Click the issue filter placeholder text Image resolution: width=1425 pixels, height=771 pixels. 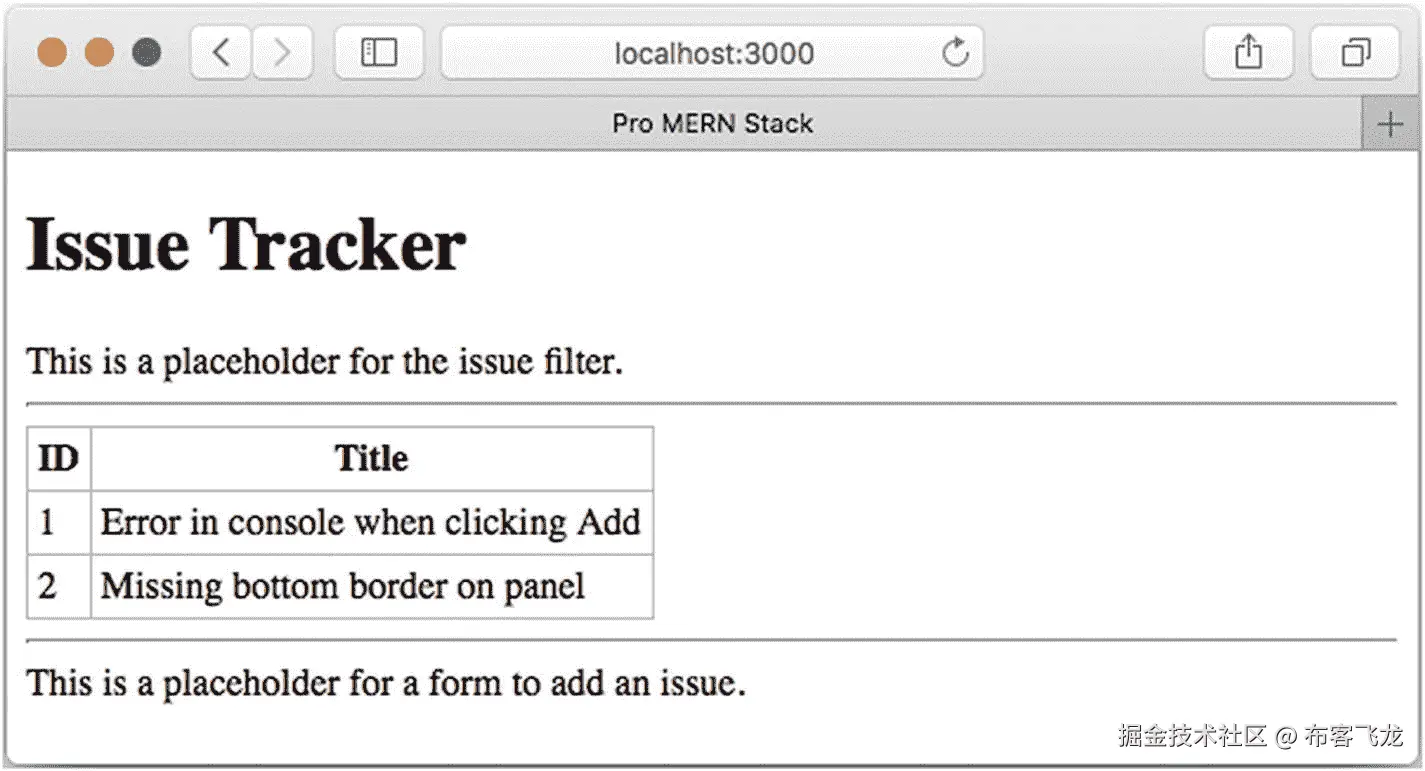click(325, 361)
